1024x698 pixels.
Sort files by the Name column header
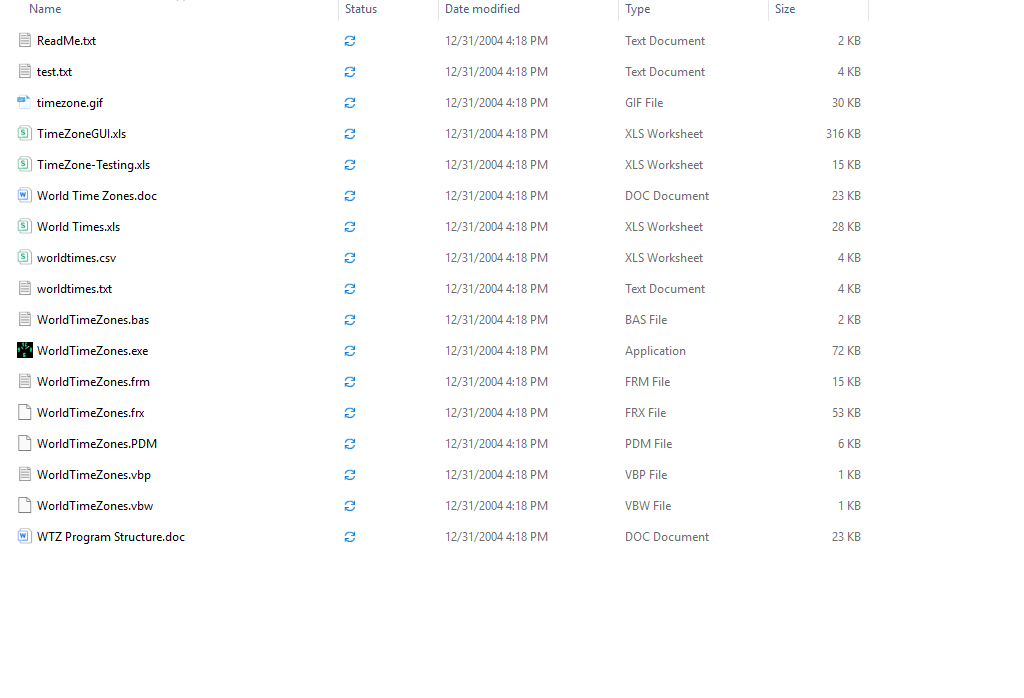45,9
